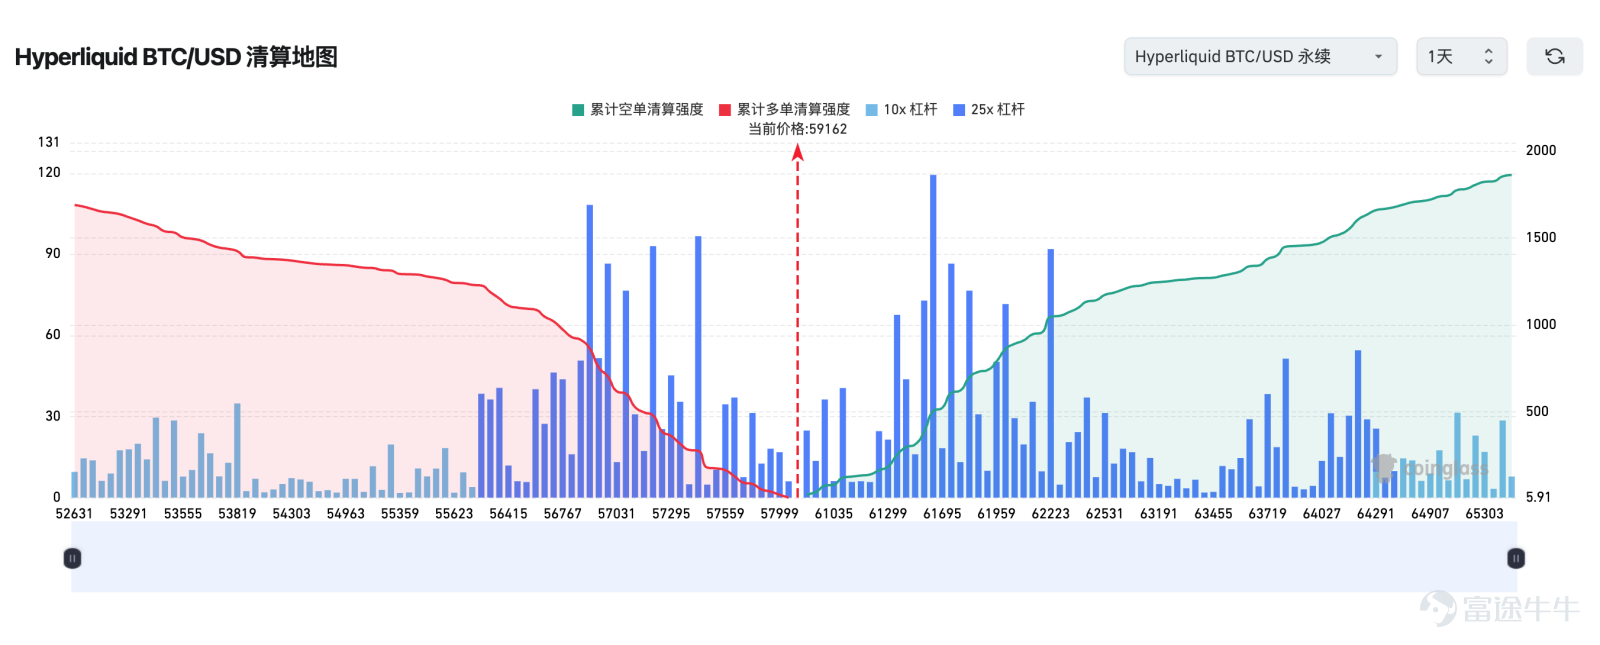This screenshot has height=645, width=1600.
Task: Toggle the 25x 杠杆 legend series
Action: click(989, 109)
